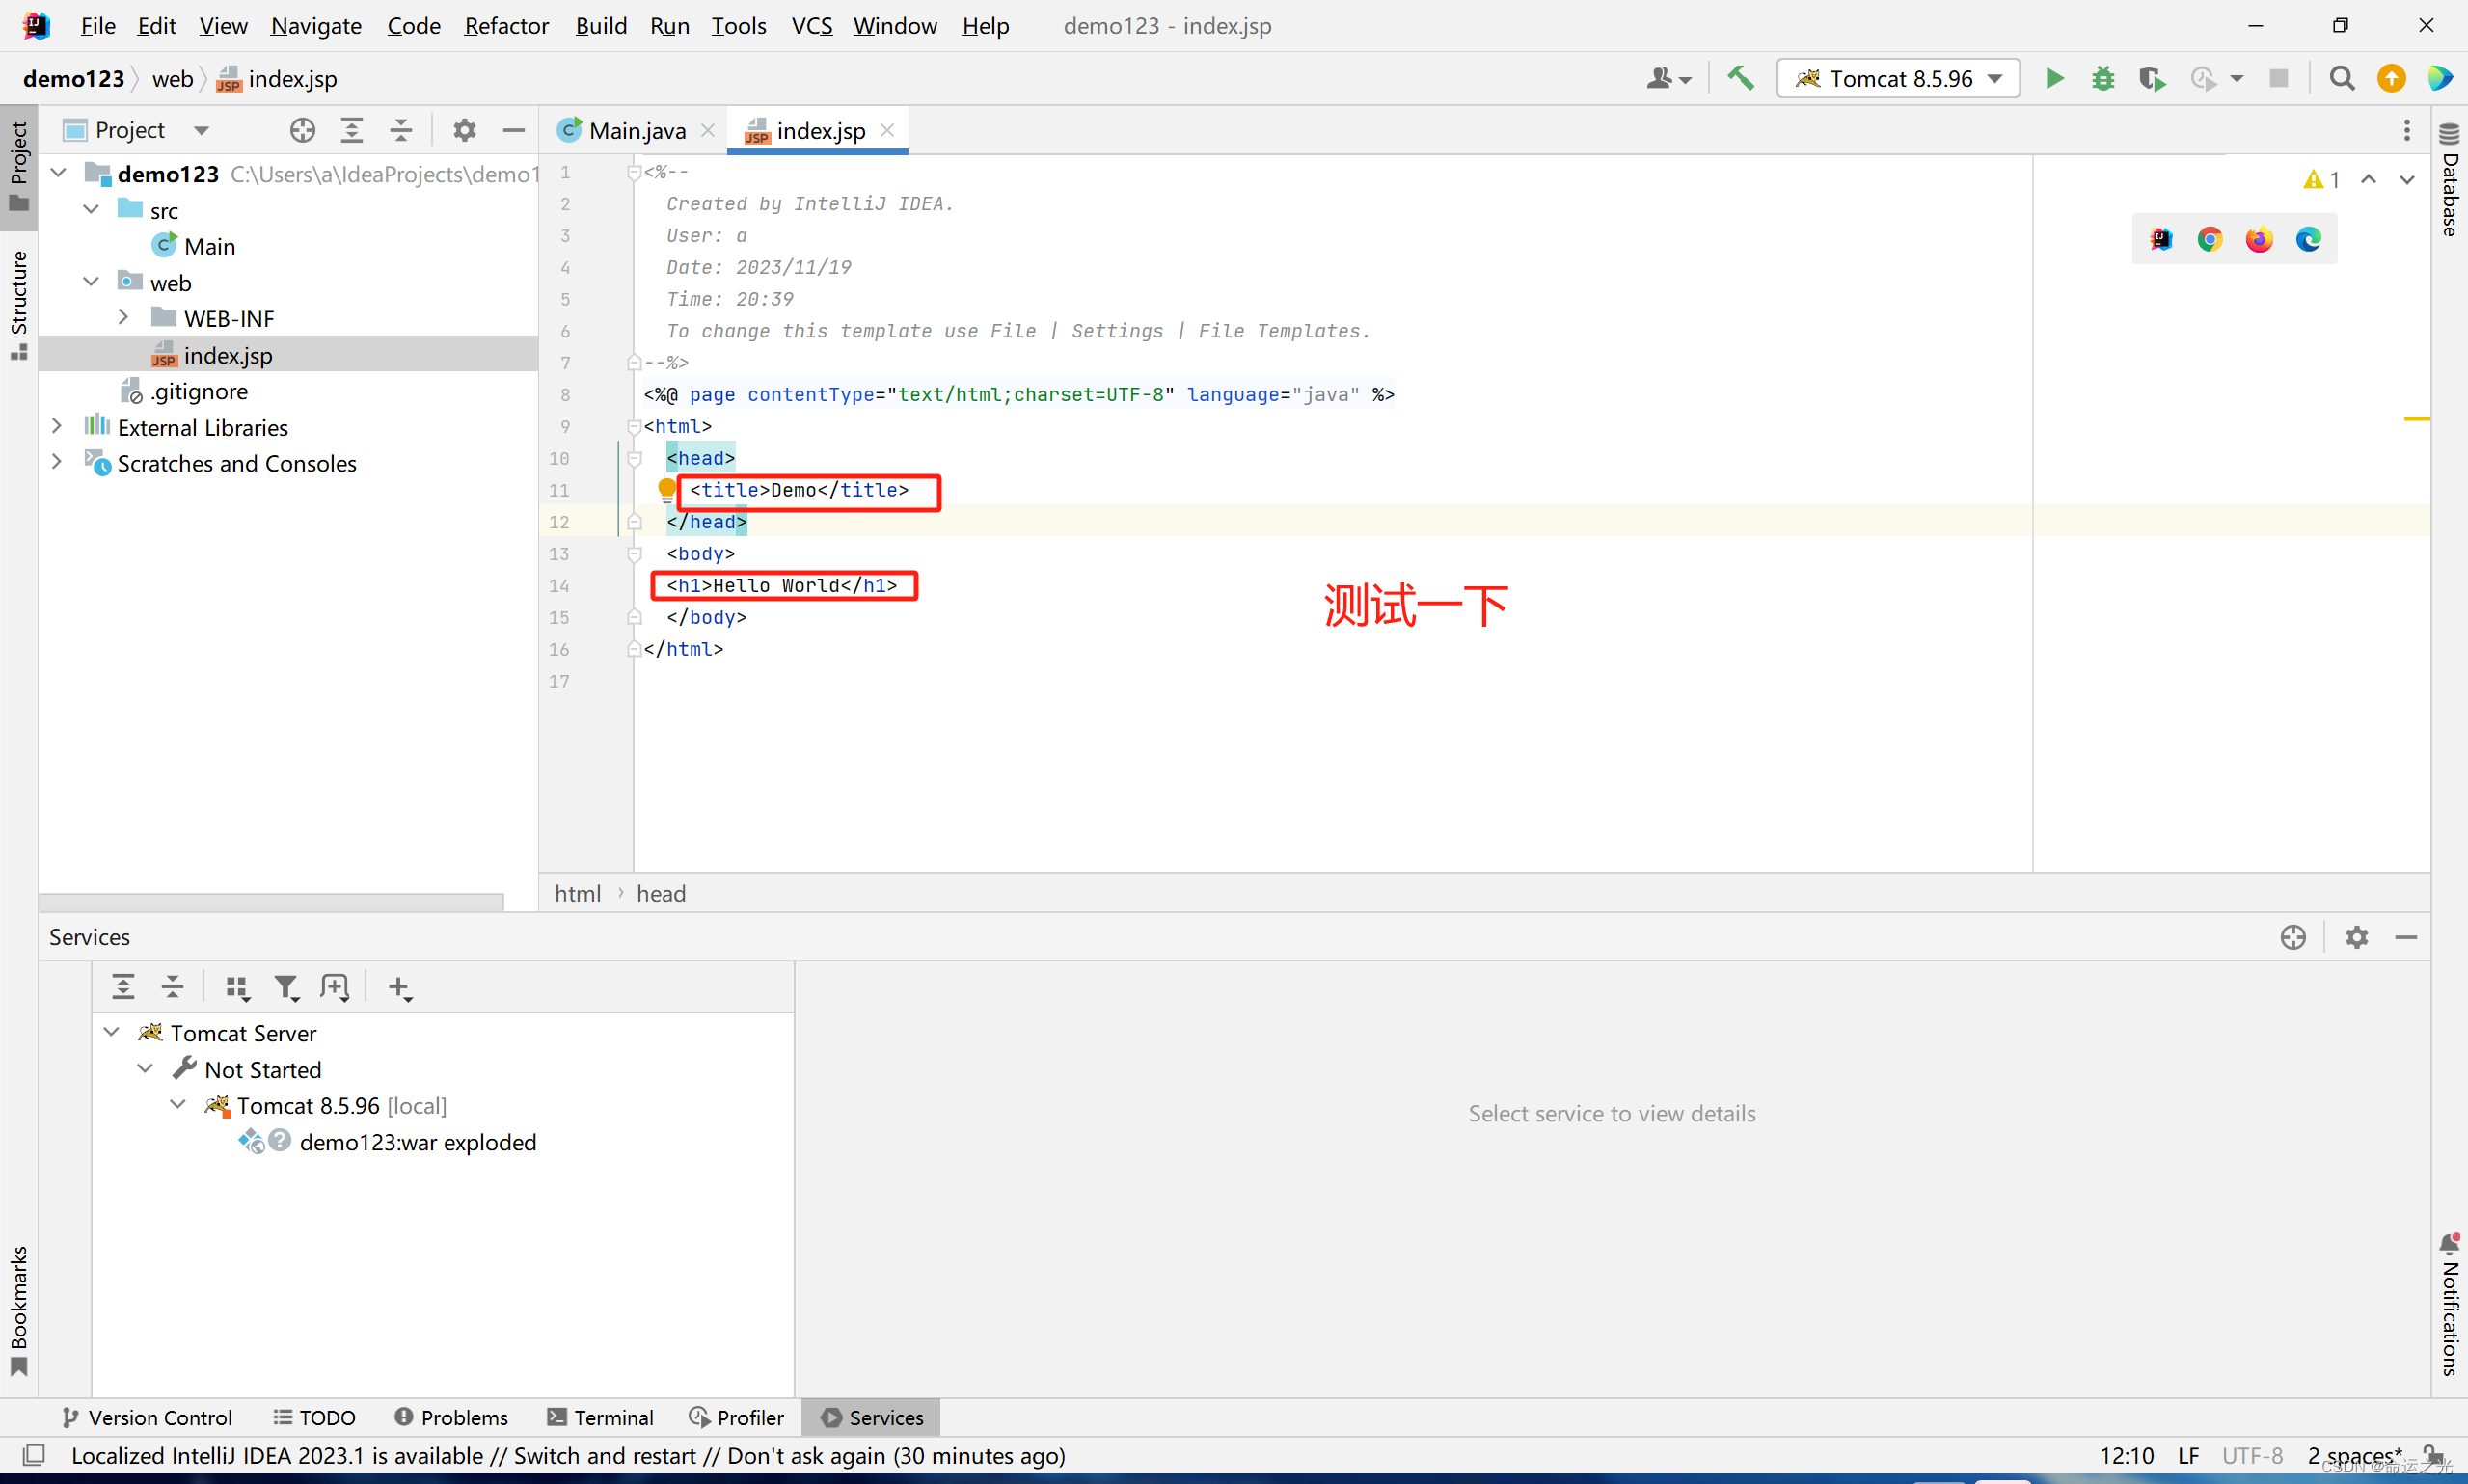
Task: Expand Scratches and Consoles node
Action: (57, 462)
